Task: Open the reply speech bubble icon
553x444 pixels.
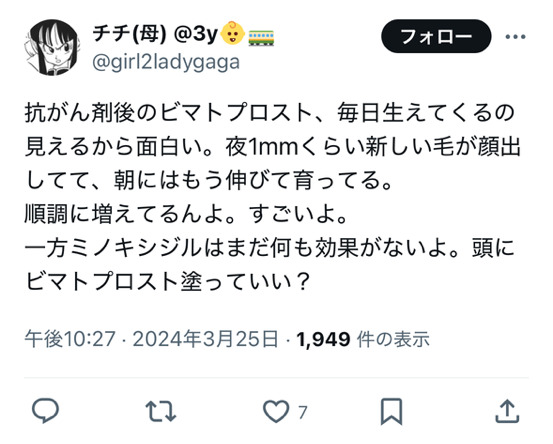Action: click(45, 410)
